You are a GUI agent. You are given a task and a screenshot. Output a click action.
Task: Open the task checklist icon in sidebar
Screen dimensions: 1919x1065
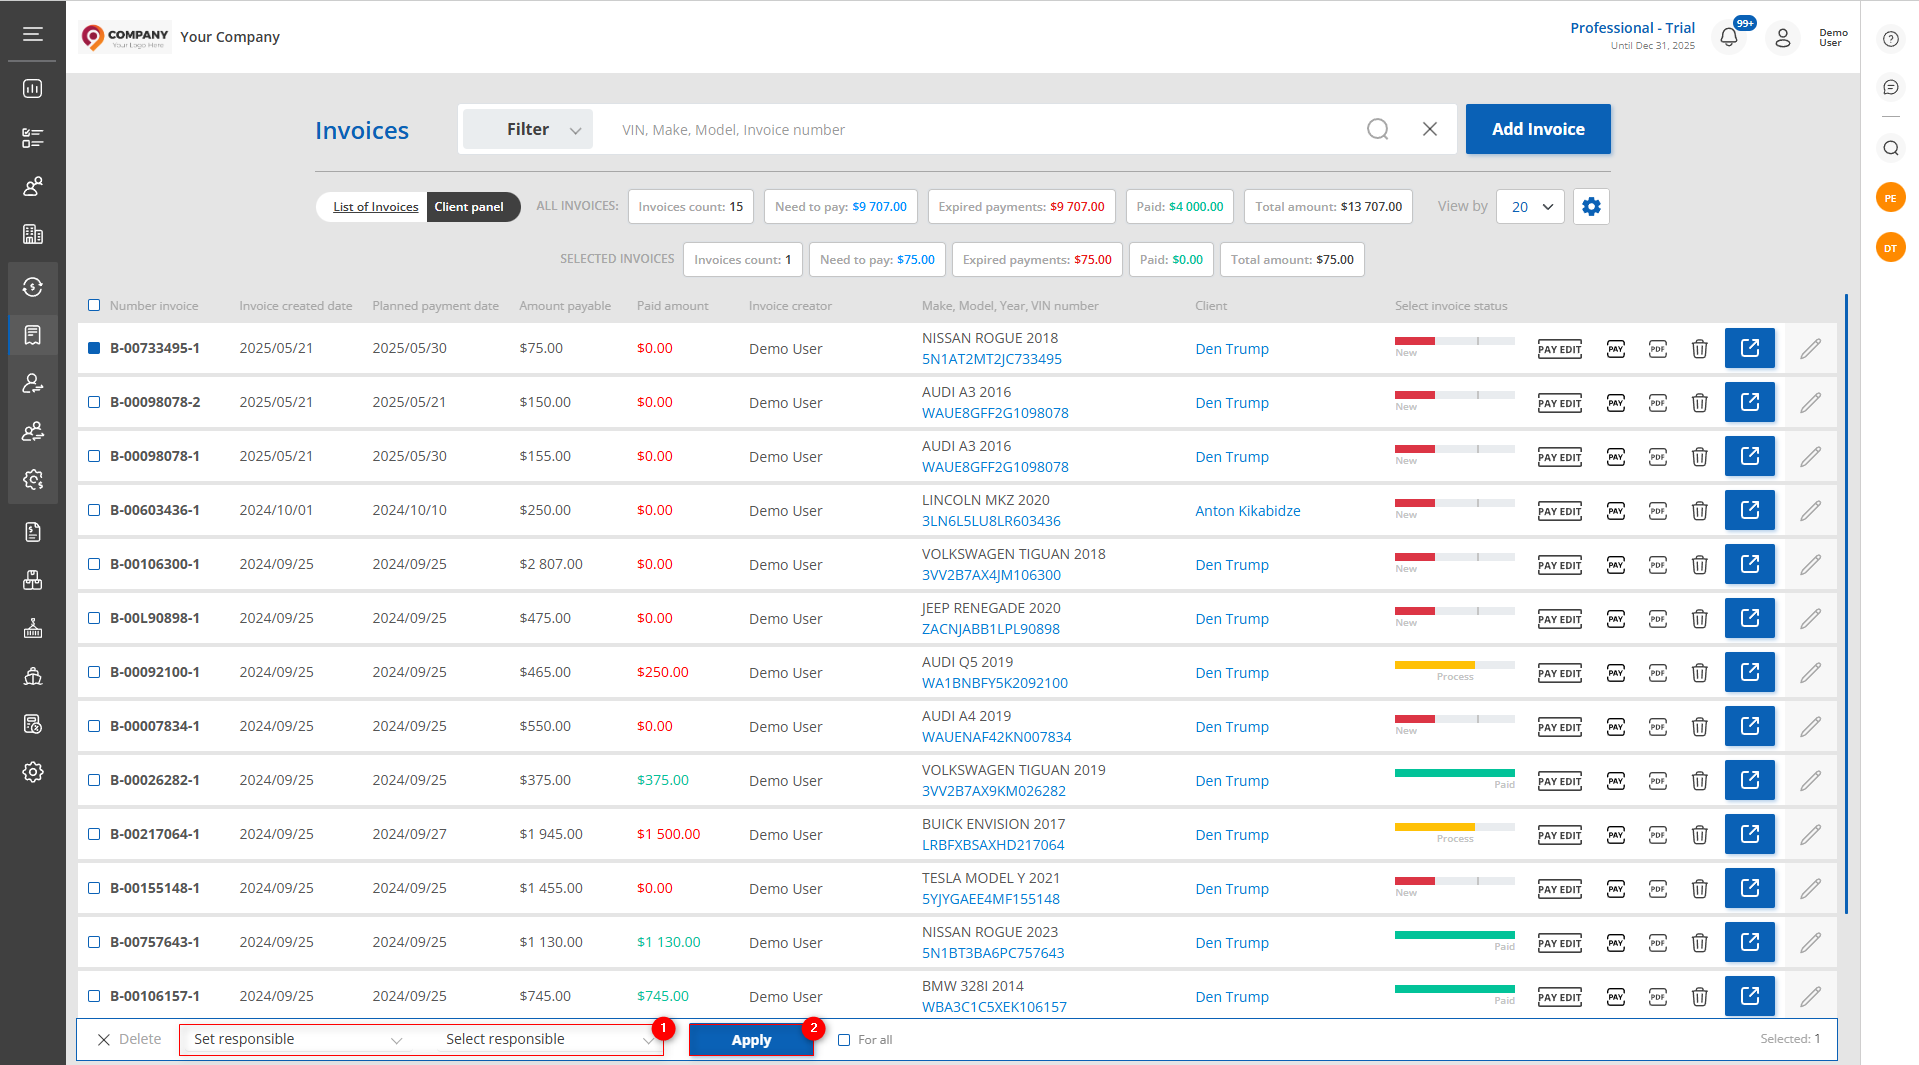(33, 138)
